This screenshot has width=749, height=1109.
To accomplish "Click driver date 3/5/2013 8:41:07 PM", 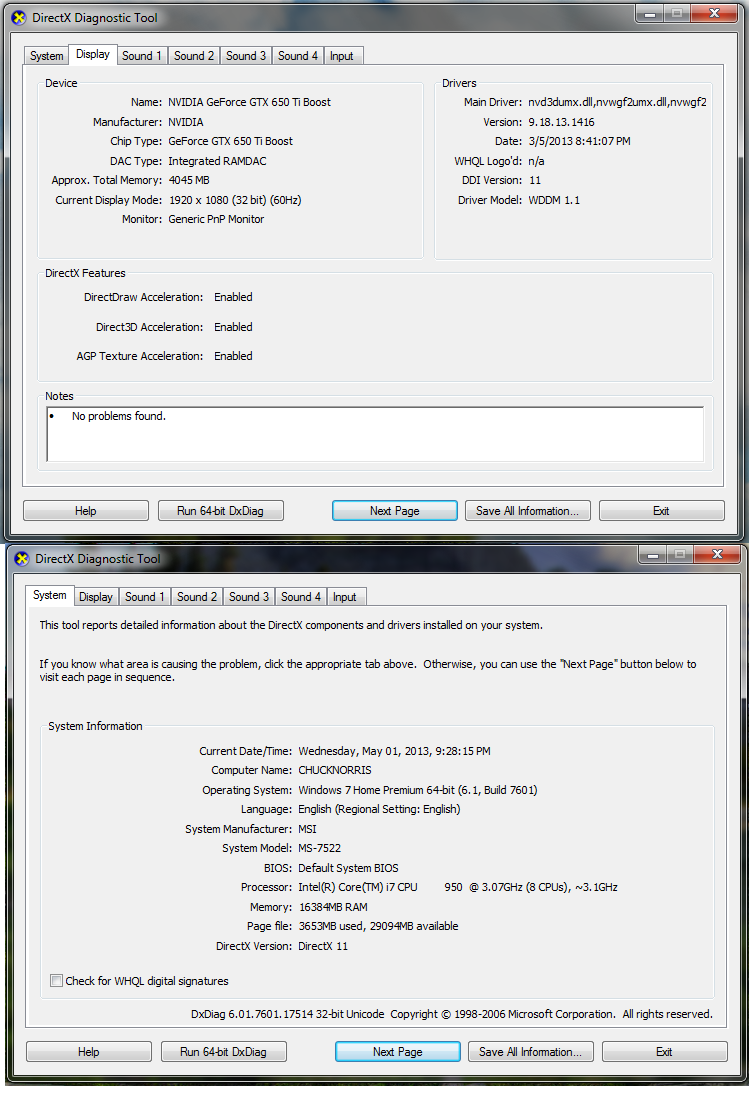I will pyautogui.click(x=579, y=141).
